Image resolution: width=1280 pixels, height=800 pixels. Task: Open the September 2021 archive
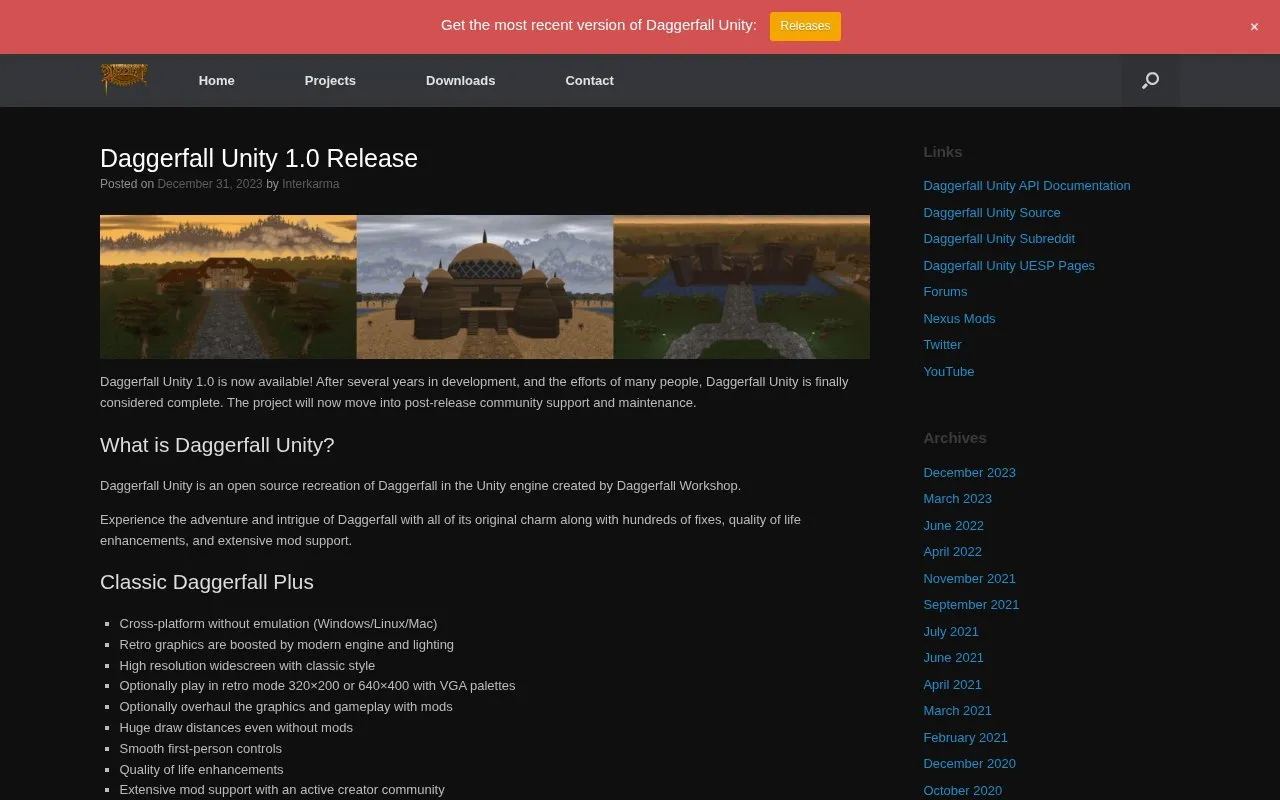click(x=971, y=604)
